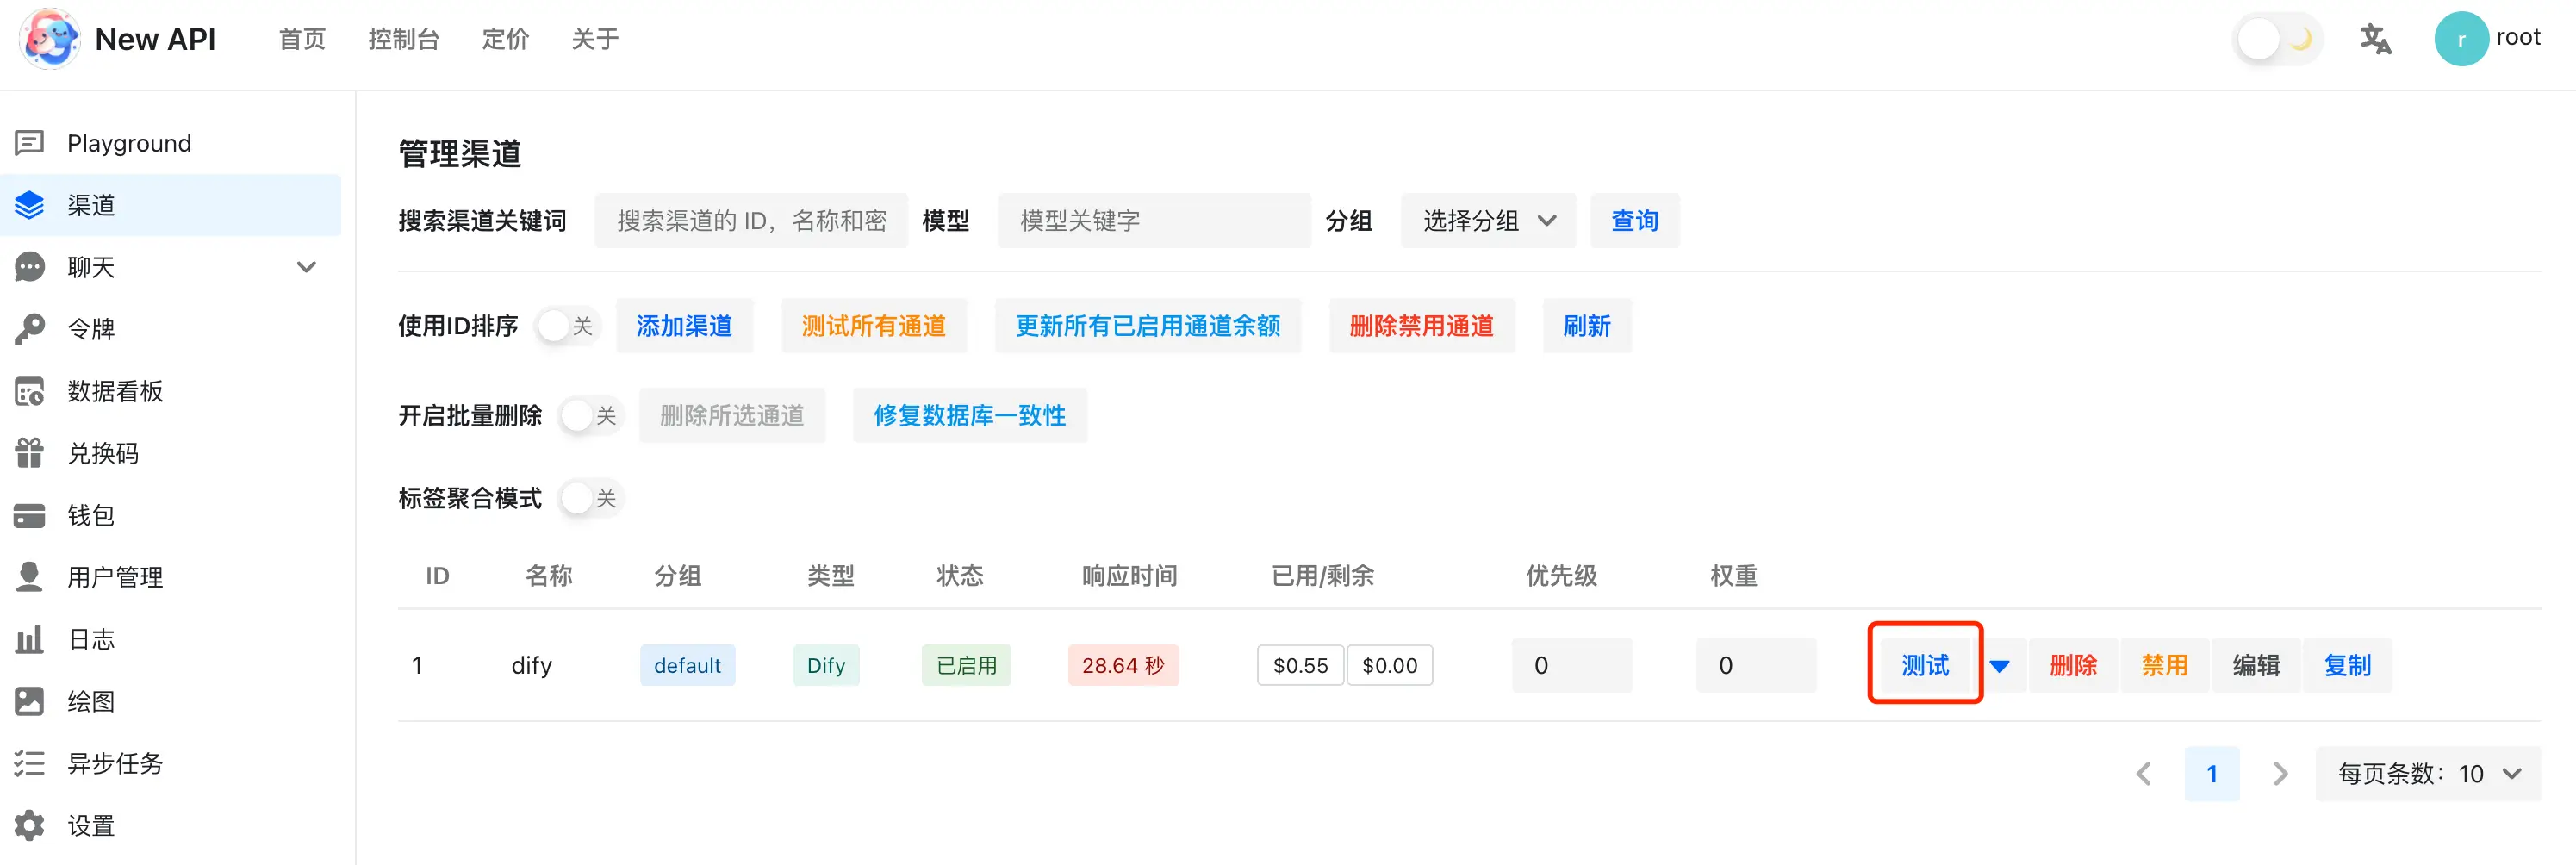Open 关于 in top navigation

(595, 39)
